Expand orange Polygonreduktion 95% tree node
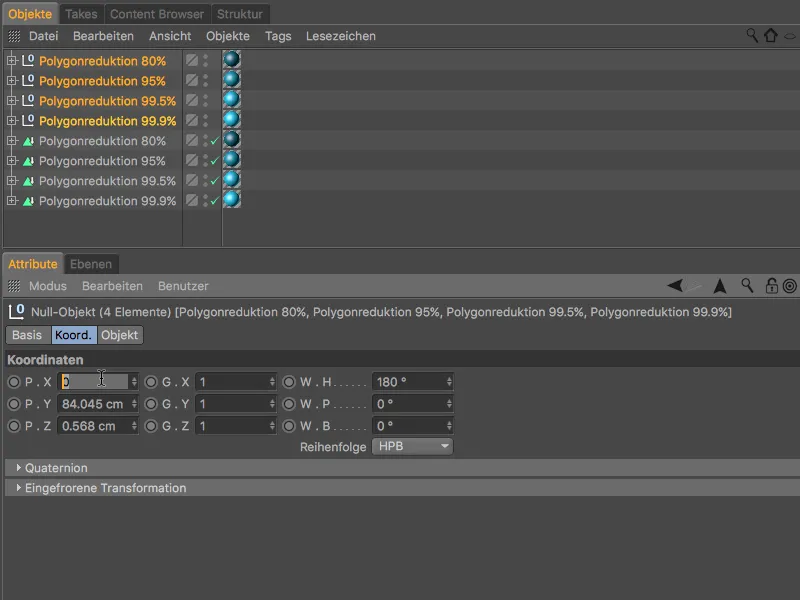 (12, 81)
